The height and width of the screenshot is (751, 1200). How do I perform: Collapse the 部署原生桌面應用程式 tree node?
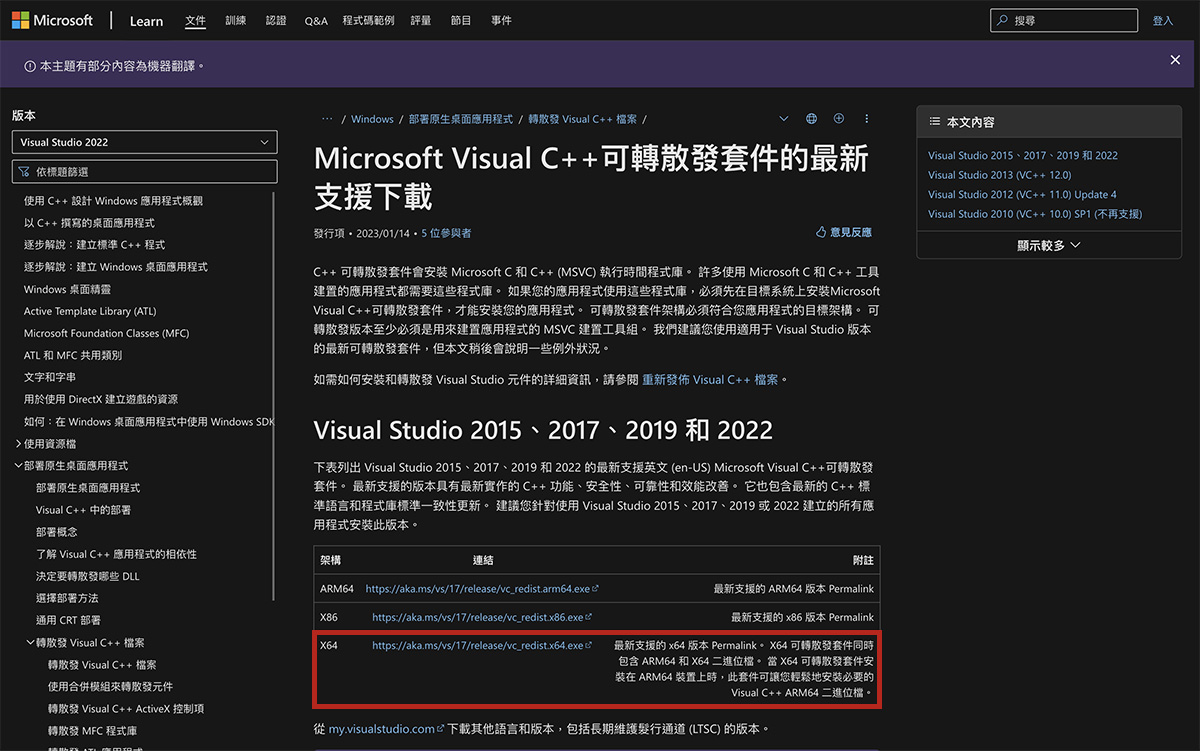coord(18,465)
